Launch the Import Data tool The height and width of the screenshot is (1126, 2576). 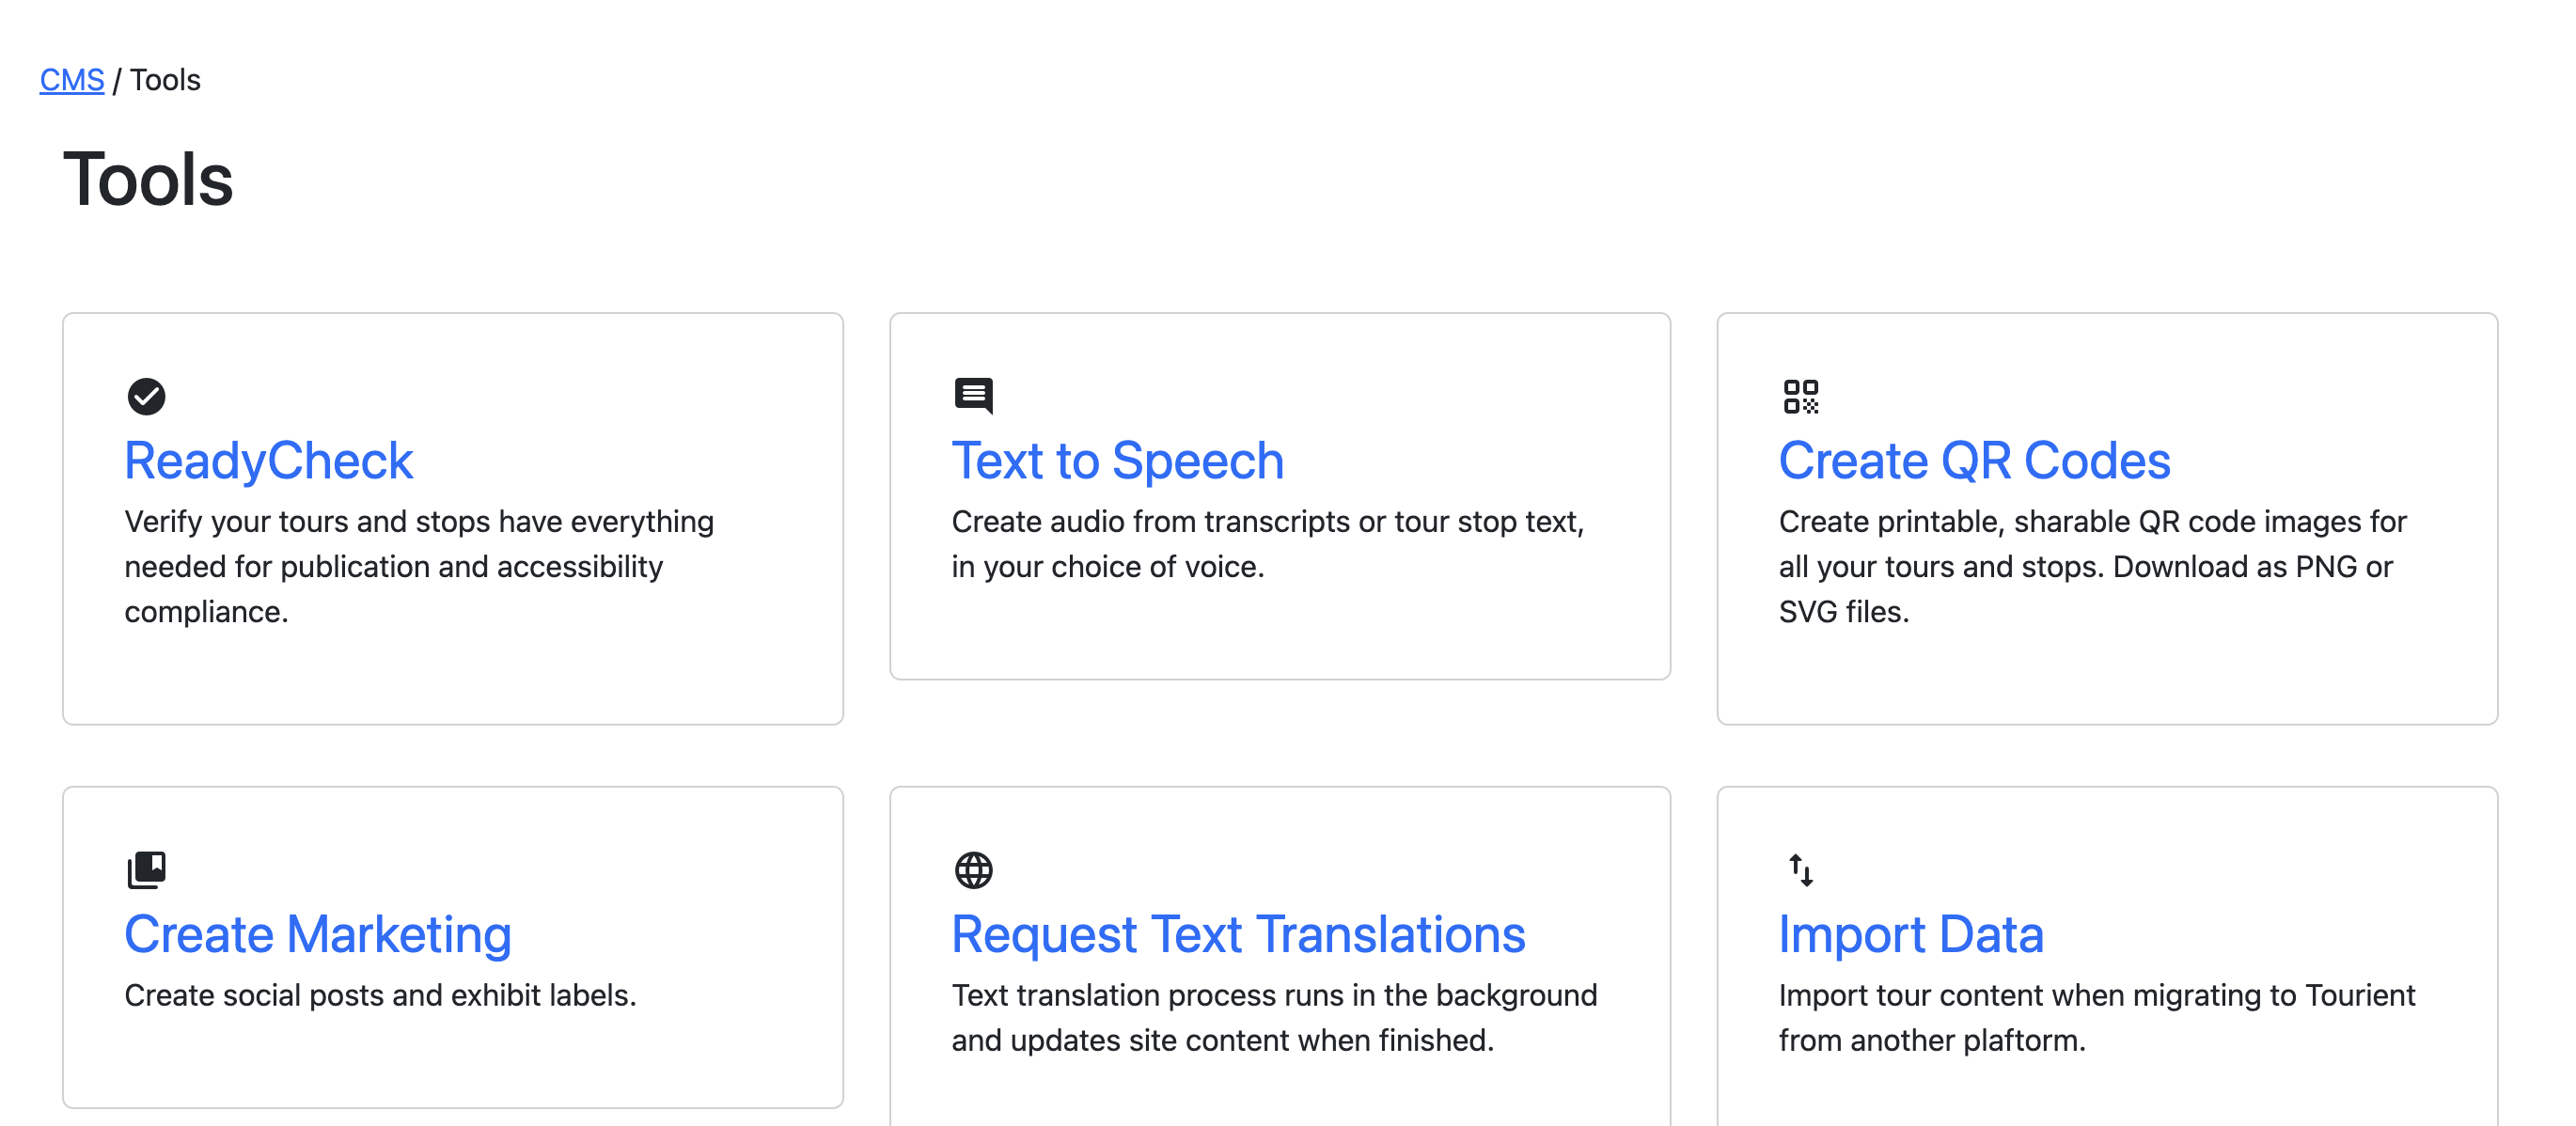click(1911, 935)
